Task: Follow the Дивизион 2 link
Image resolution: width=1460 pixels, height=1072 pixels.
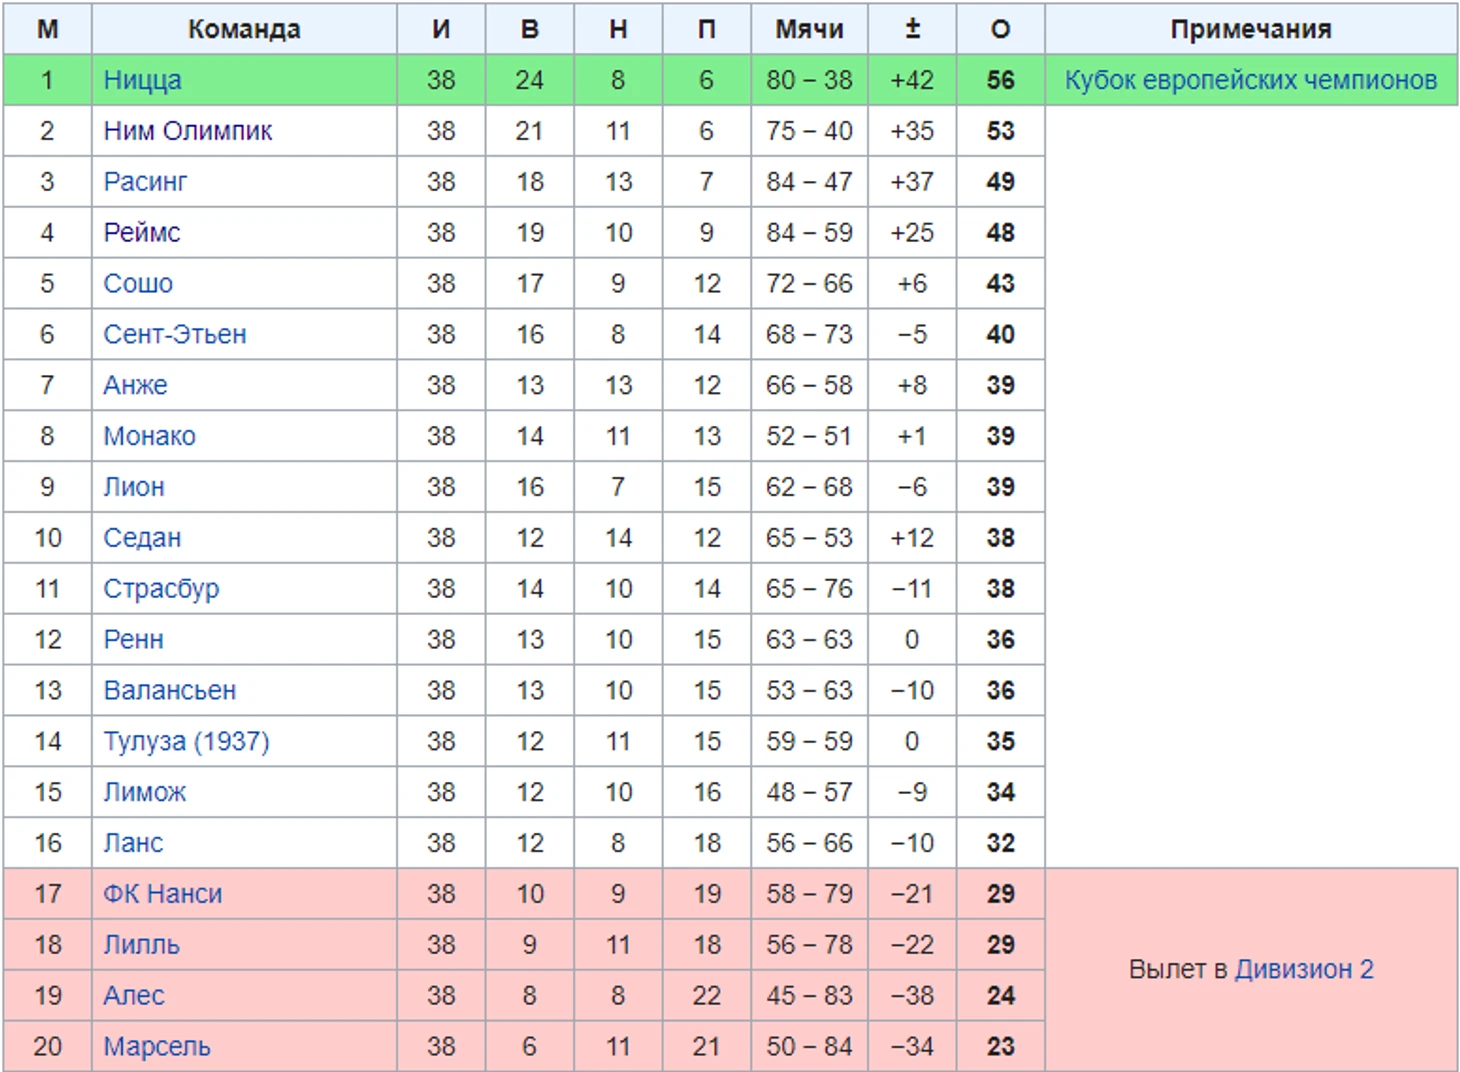Action: click(1304, 969)
